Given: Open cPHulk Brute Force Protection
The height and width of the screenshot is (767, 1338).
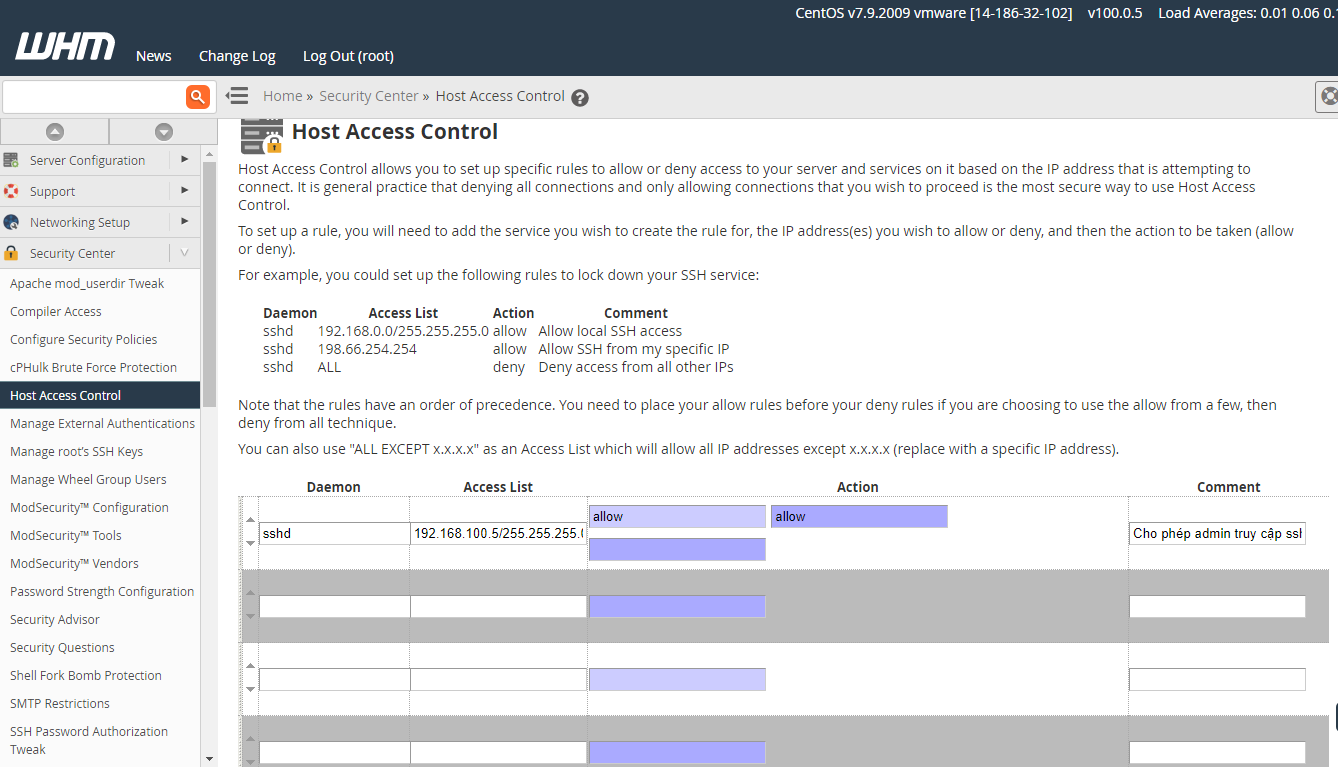Looking at the screenshot, I should pos(93,367).
